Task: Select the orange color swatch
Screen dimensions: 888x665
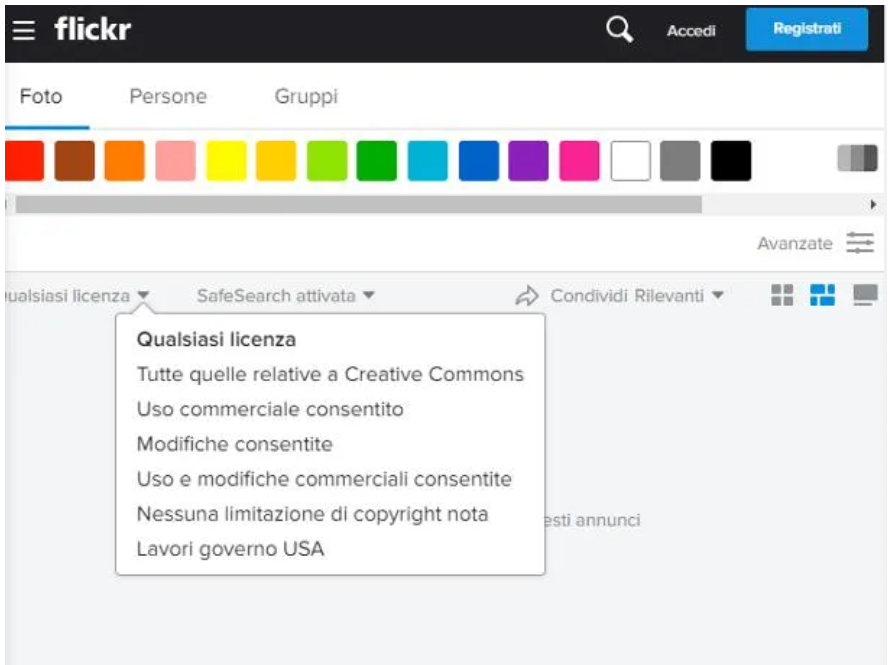Action: 125,161
